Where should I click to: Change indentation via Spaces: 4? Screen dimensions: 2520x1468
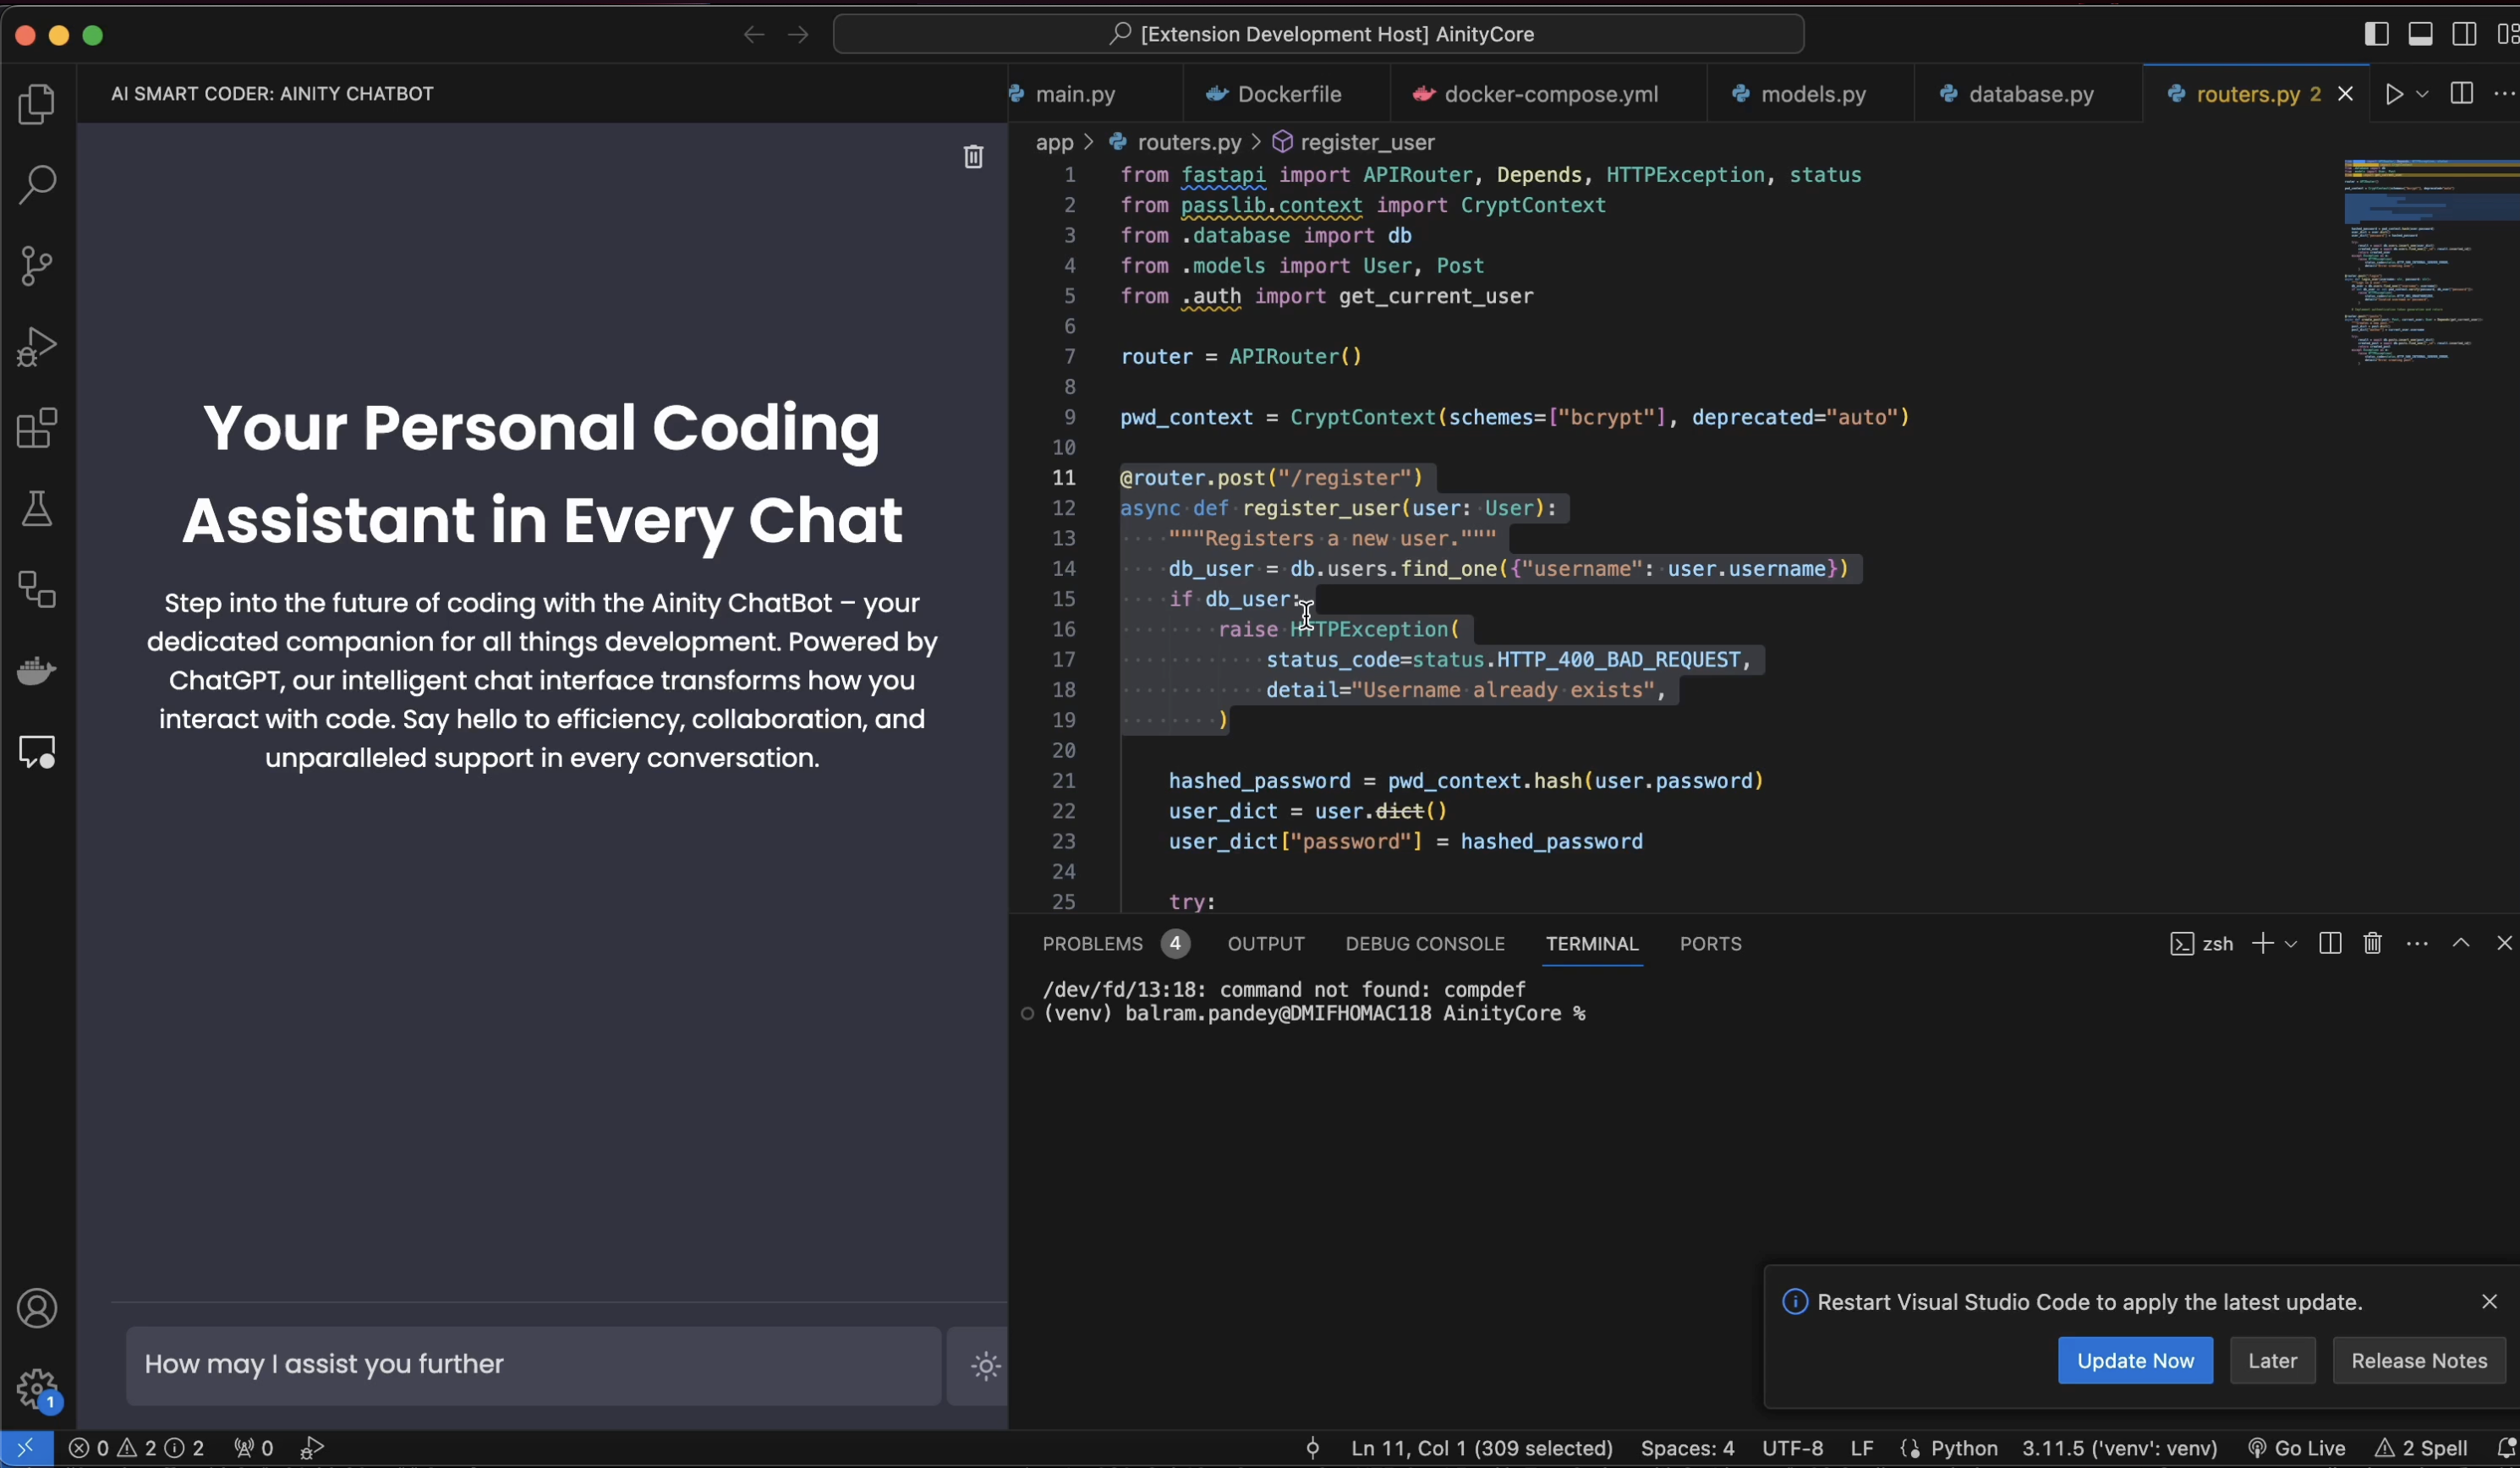1687,1448
